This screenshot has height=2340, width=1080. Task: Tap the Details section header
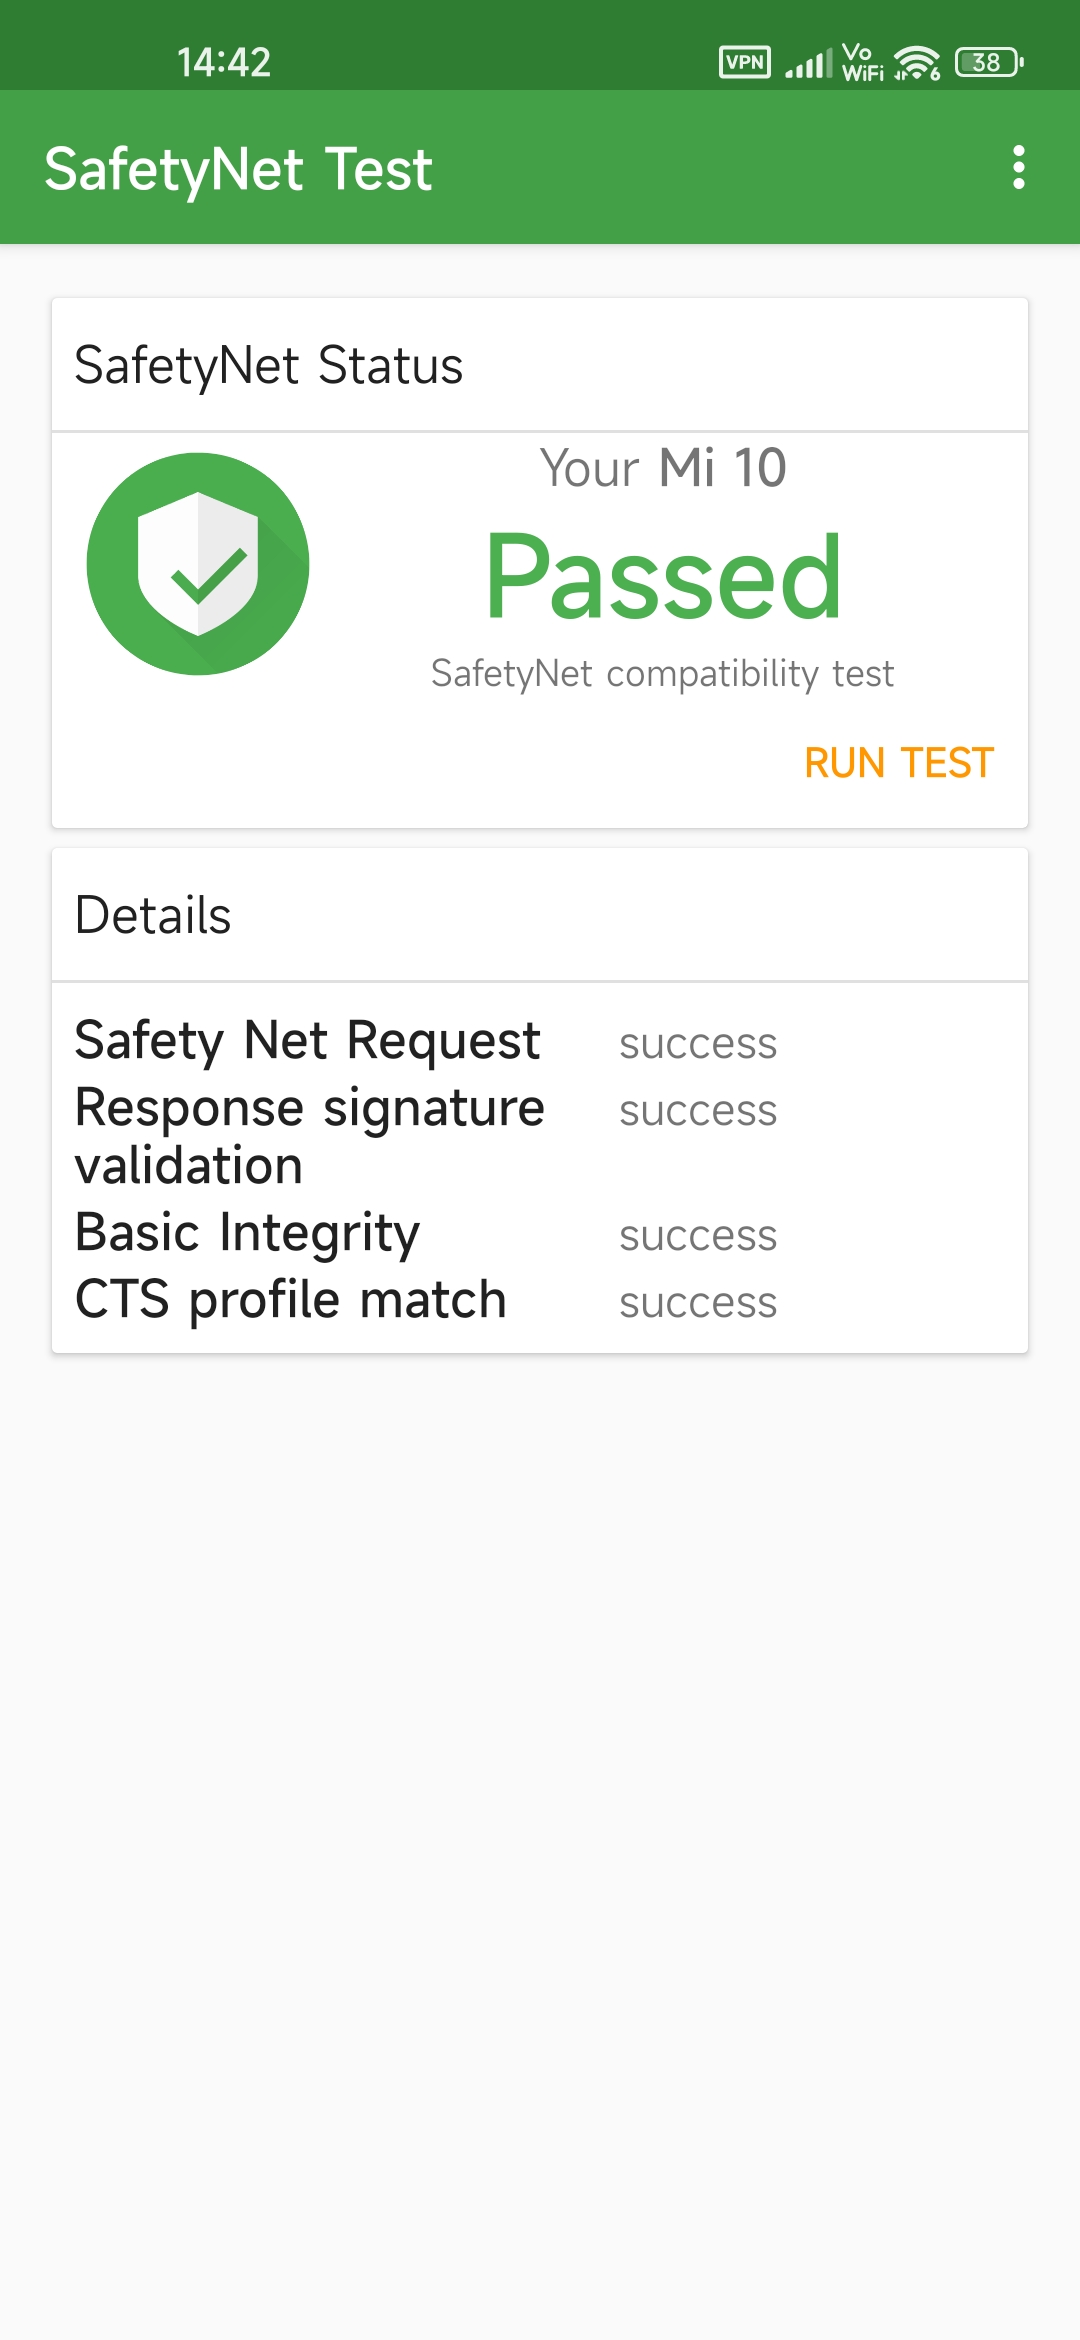(x=153, y=915)
